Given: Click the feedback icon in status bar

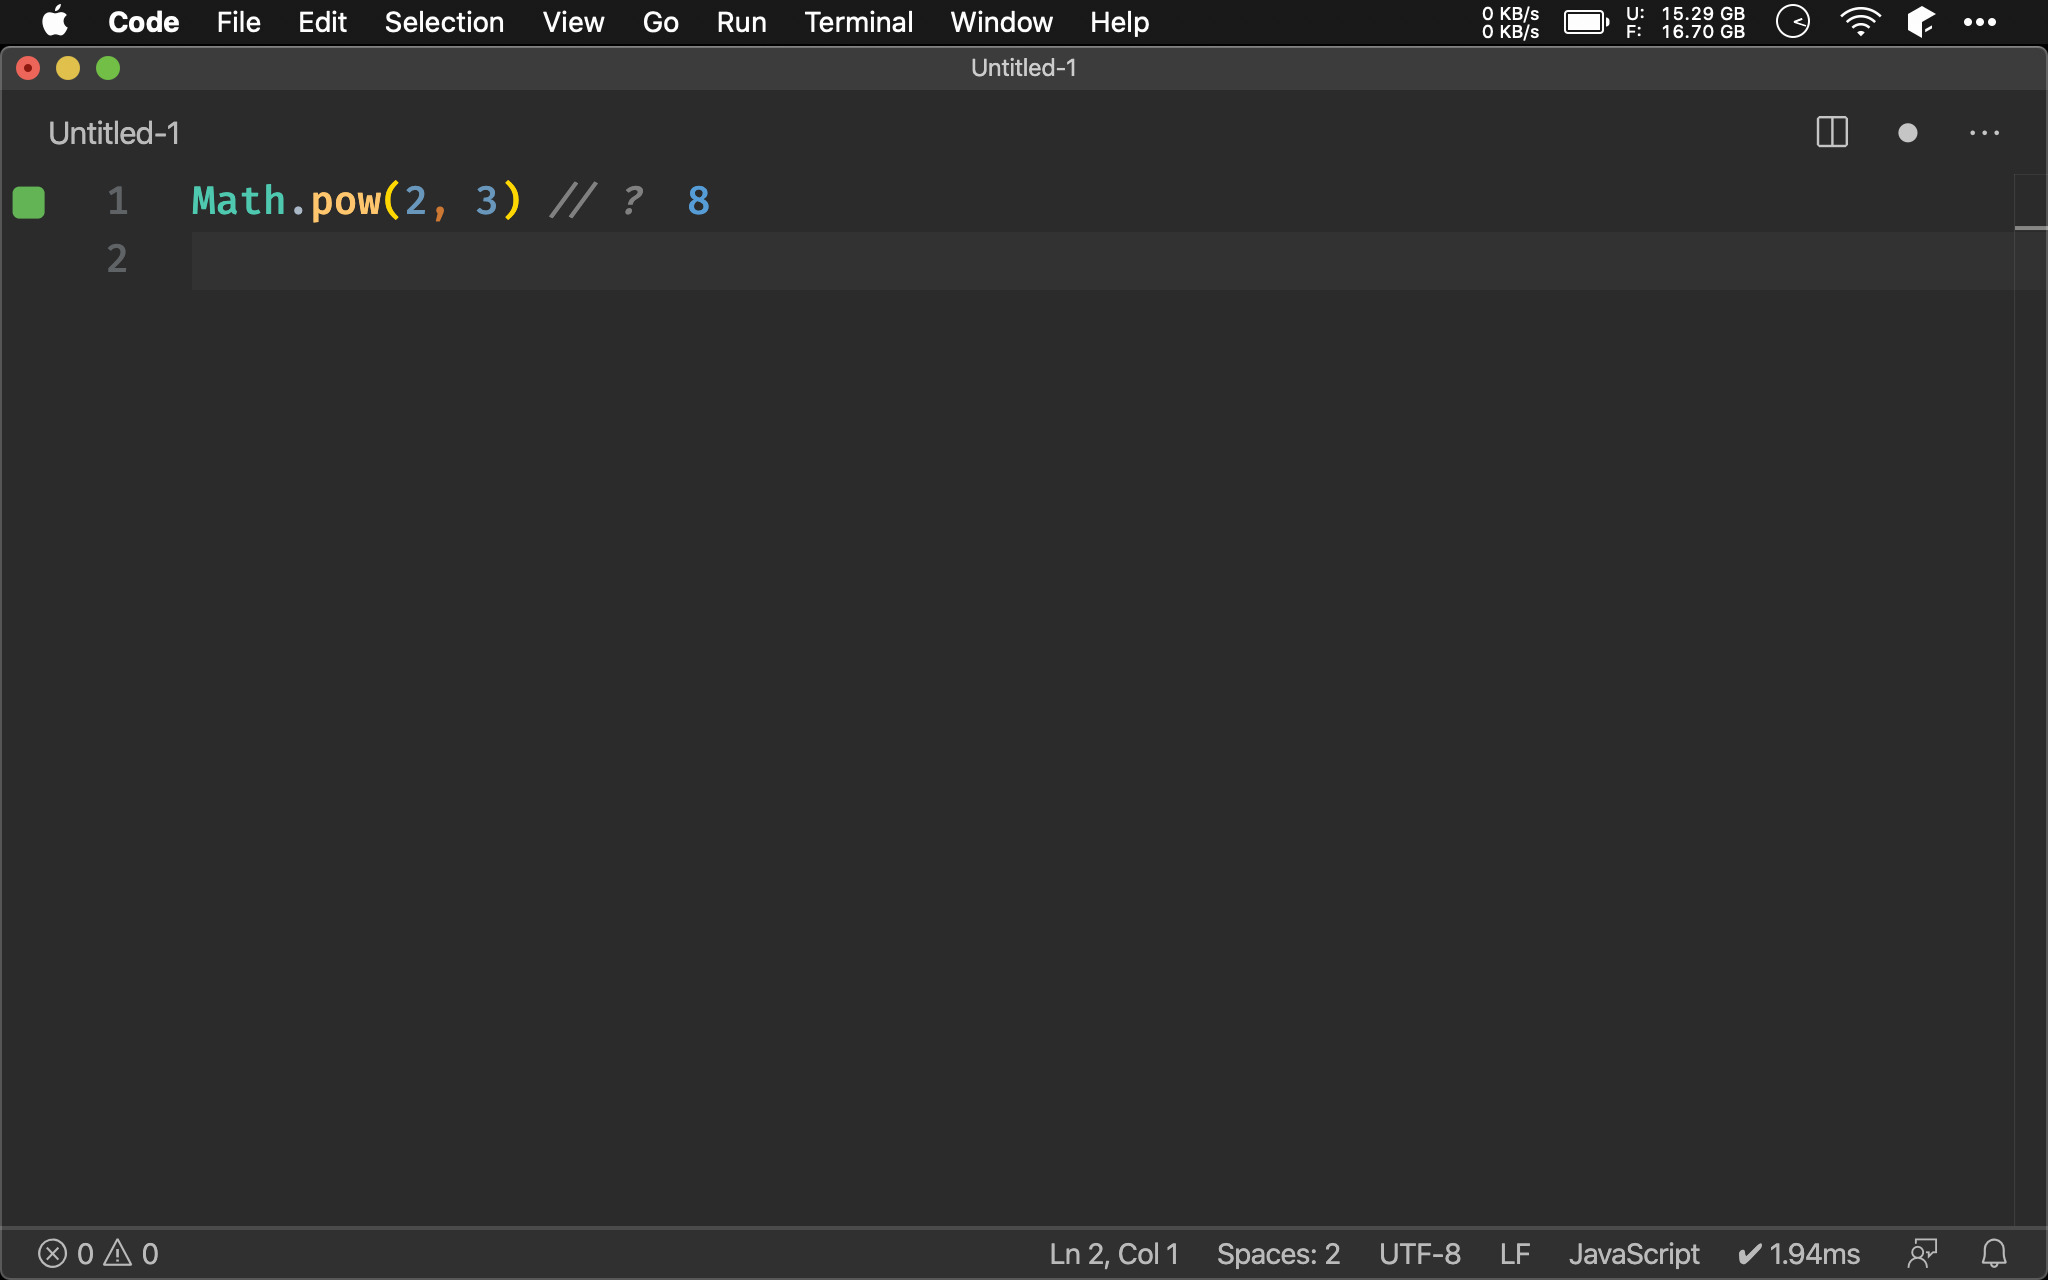Looking at the screenshot, I should click(1922, 1253).
